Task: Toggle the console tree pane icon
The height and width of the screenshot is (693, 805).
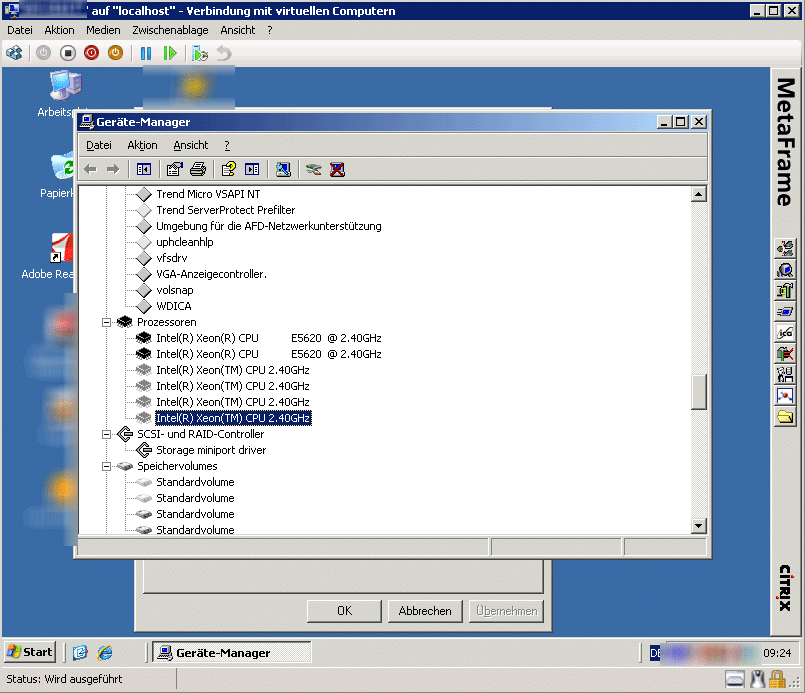Action: point(144,169)
